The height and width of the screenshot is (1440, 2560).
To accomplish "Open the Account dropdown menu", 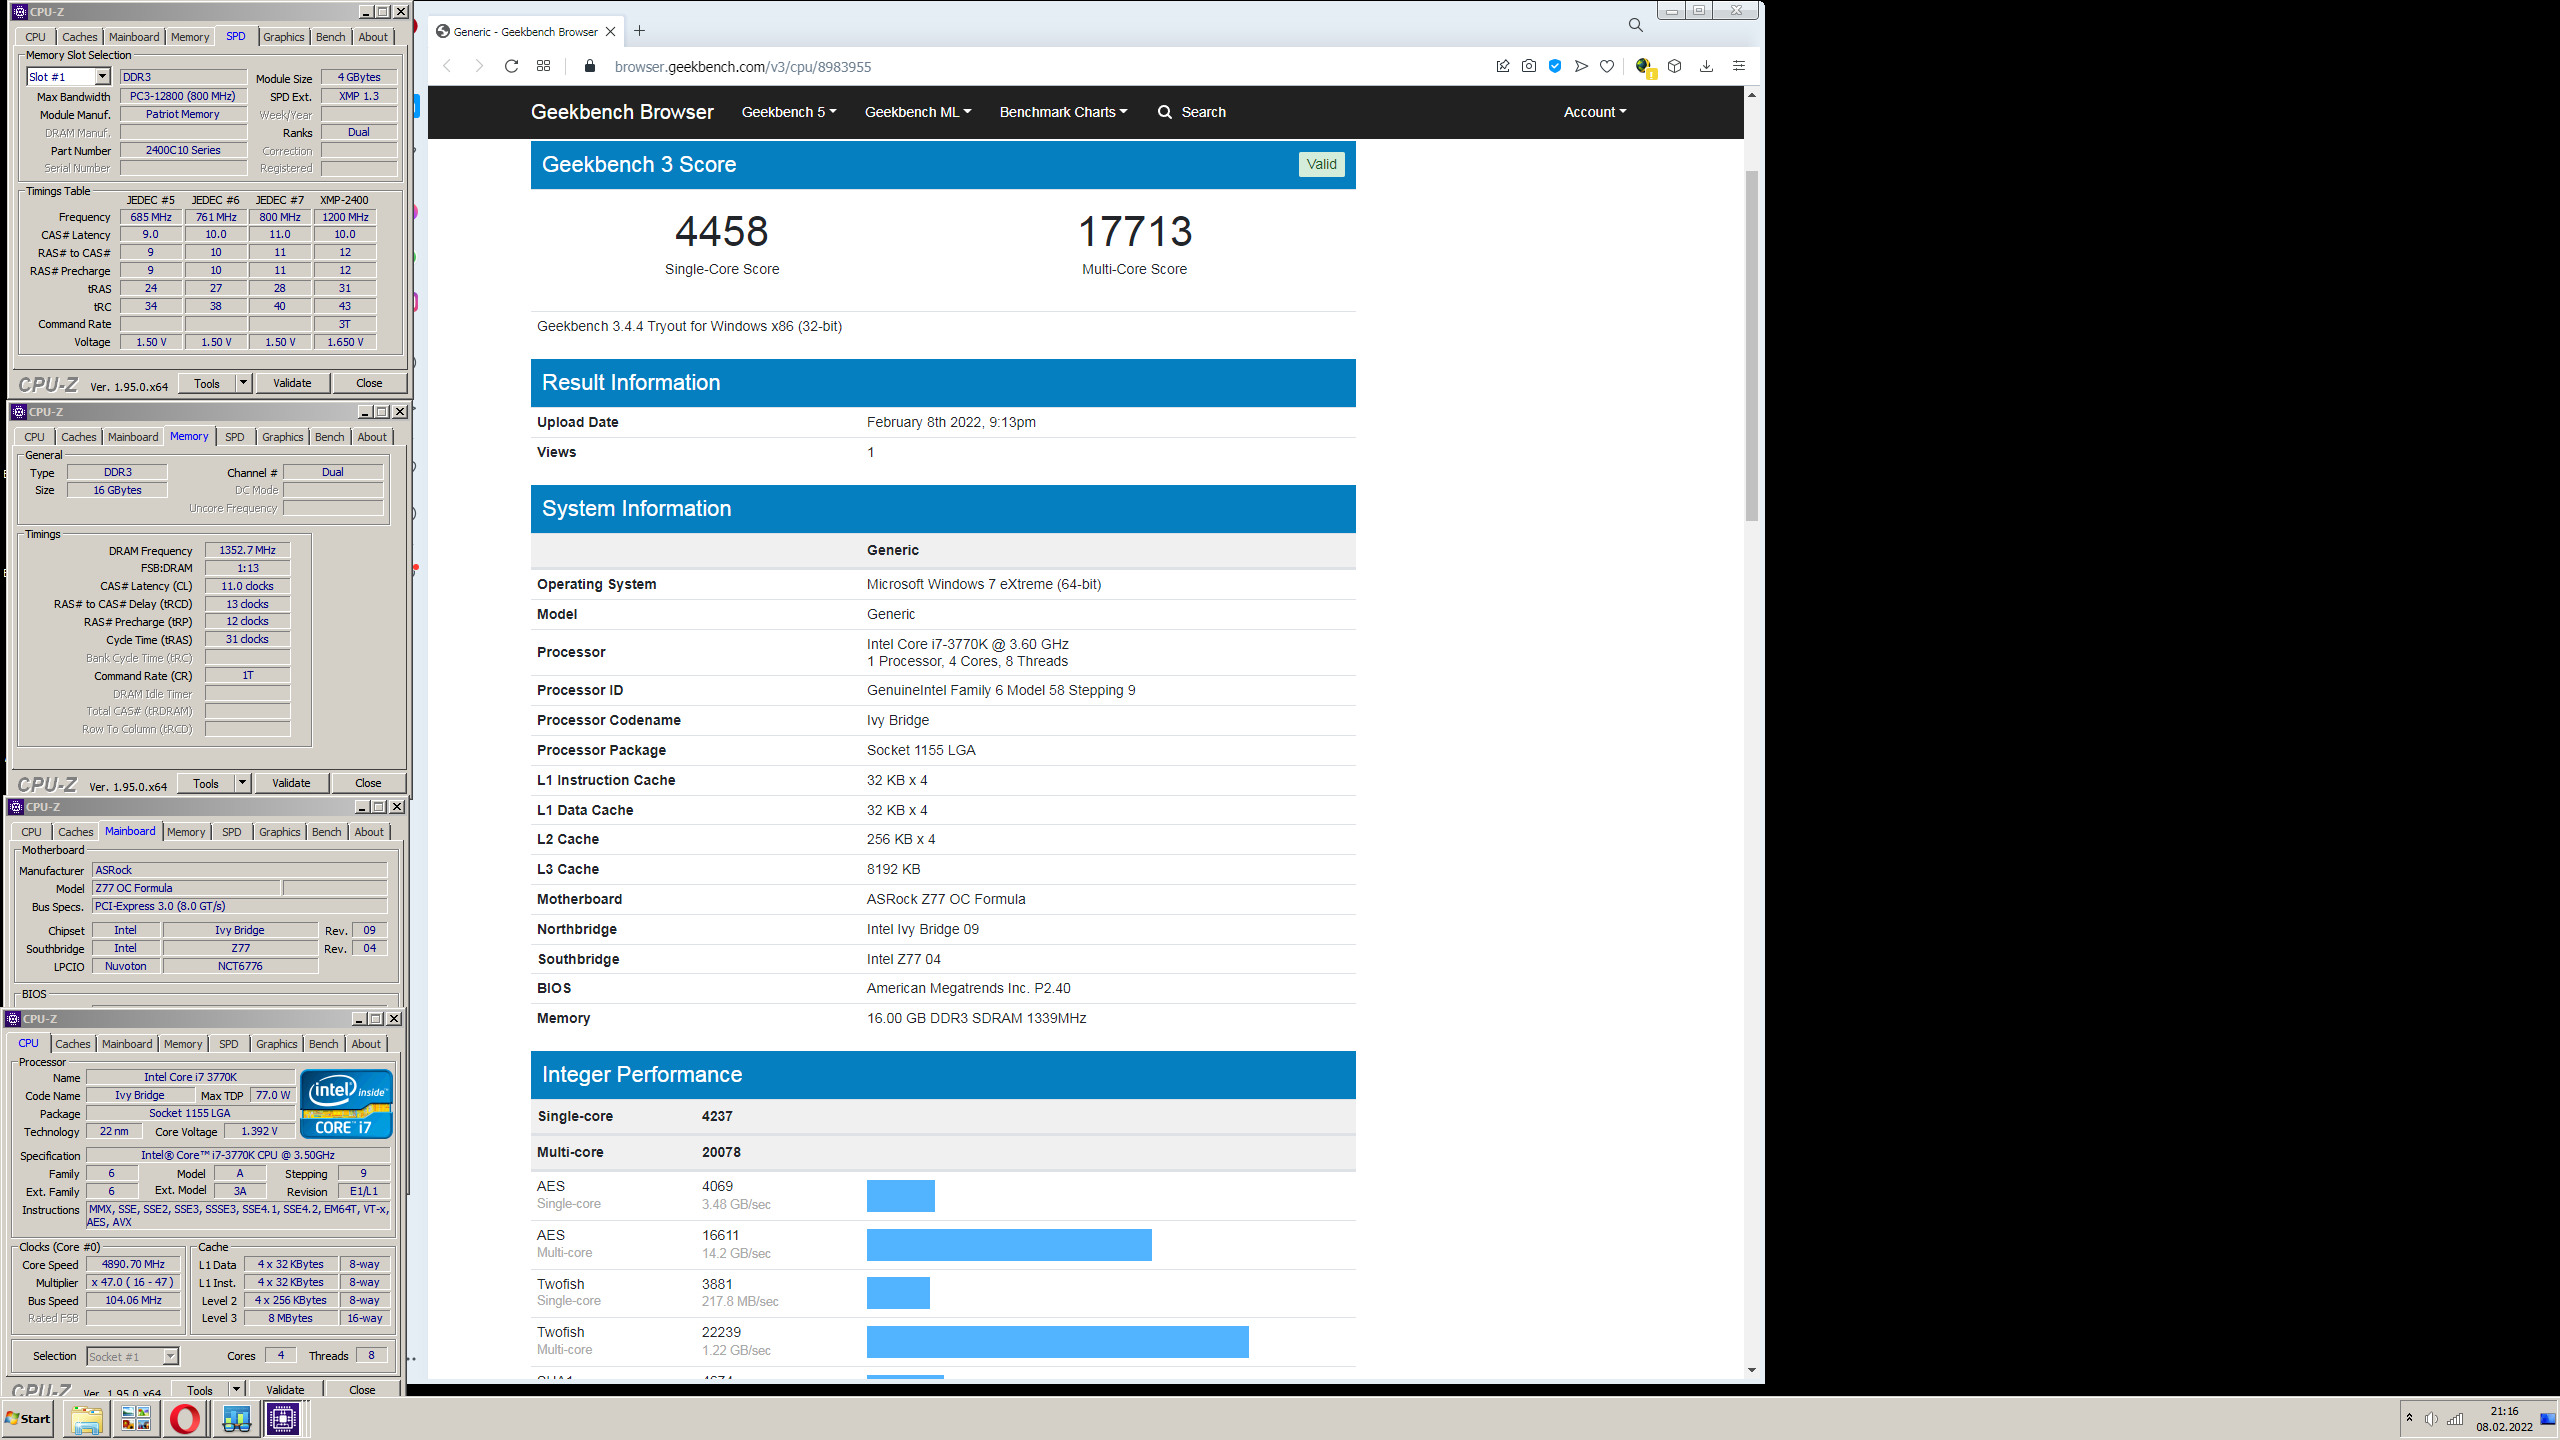I will (1595, 112).
